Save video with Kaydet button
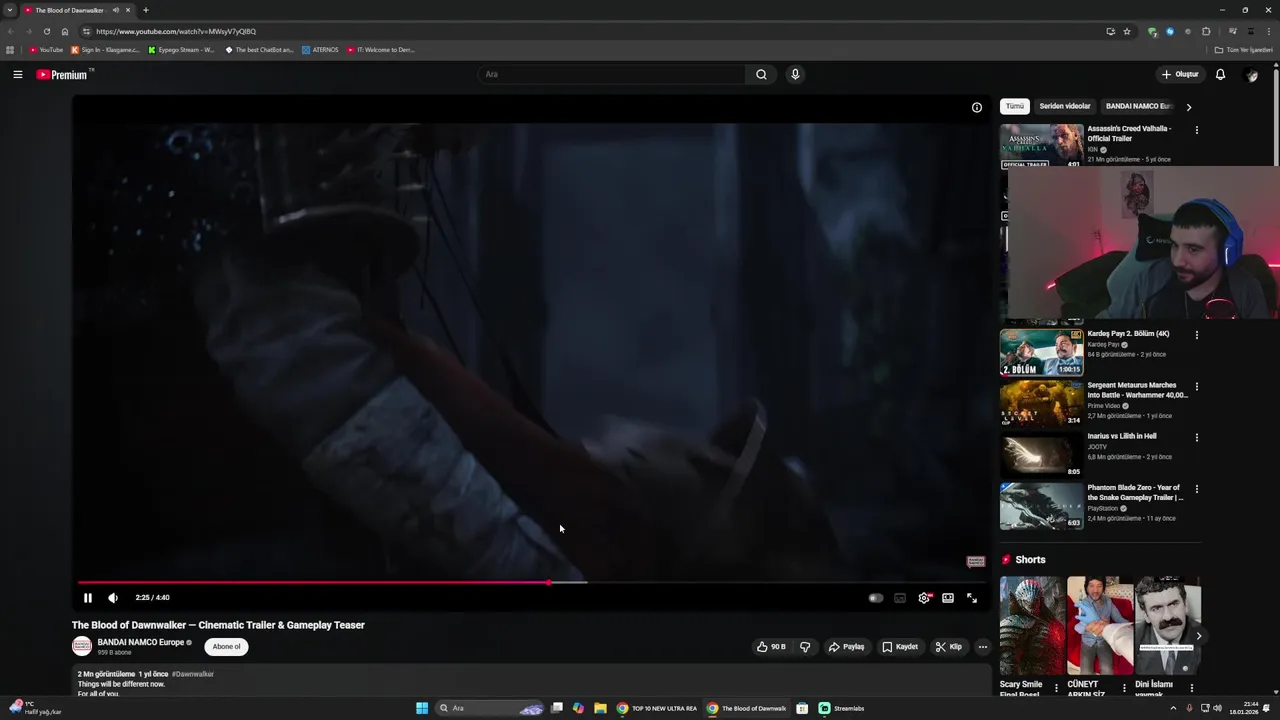Screen dimensions: 1280x720 900,647
